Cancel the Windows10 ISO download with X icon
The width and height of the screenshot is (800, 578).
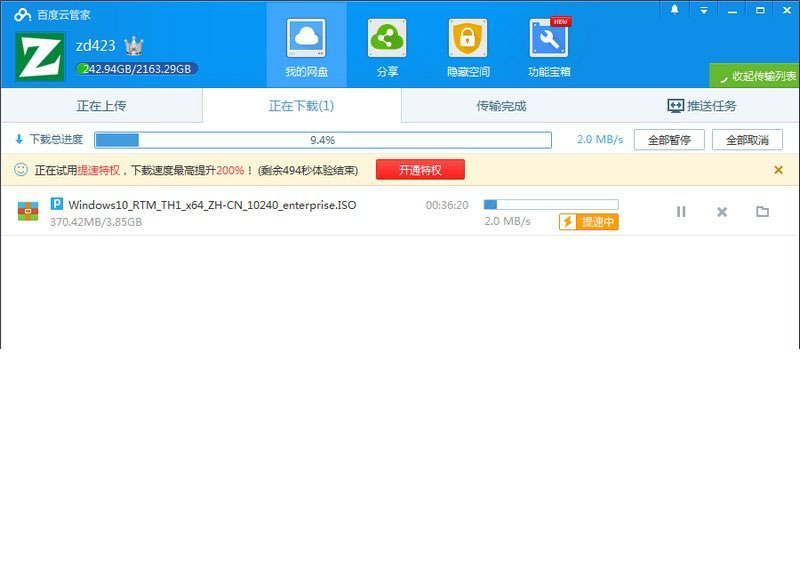[722, 212]
